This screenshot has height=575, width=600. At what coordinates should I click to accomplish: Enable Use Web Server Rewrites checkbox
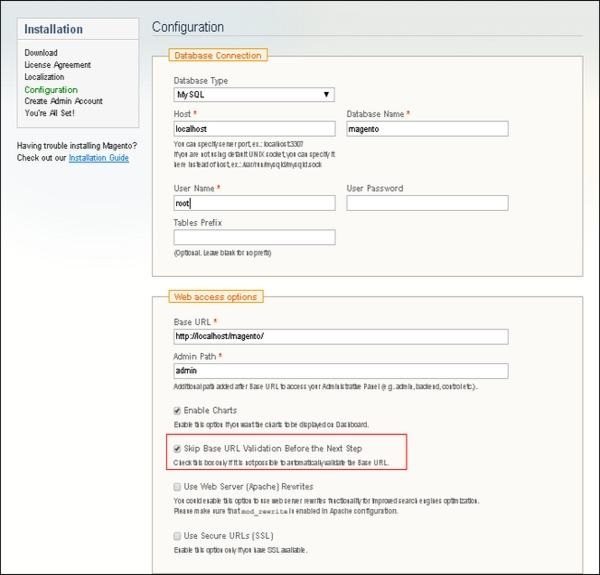(x=178, y=487)
